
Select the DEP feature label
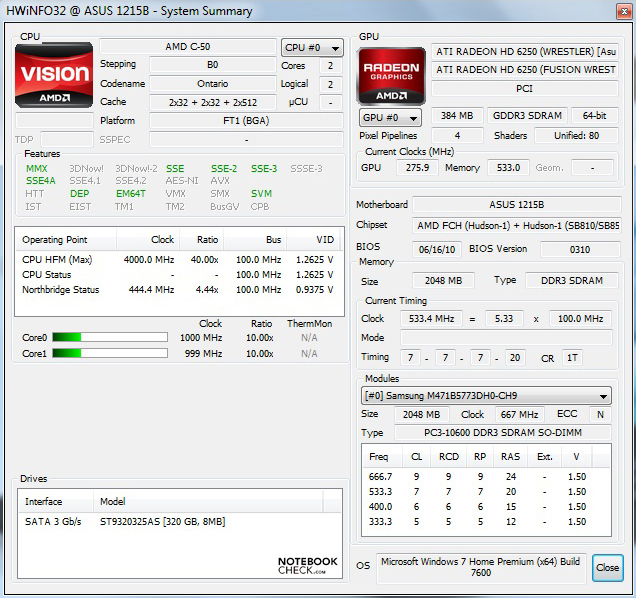(x=80, y=194)
